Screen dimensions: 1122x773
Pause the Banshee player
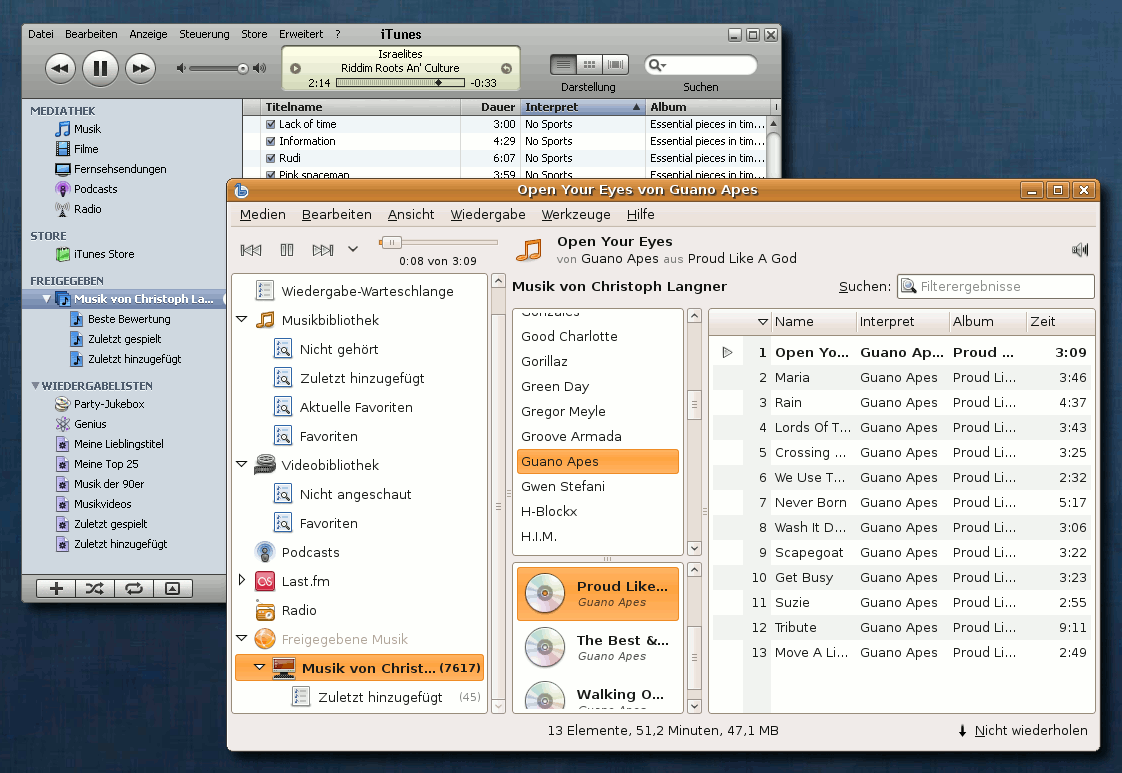pos(287,250)
